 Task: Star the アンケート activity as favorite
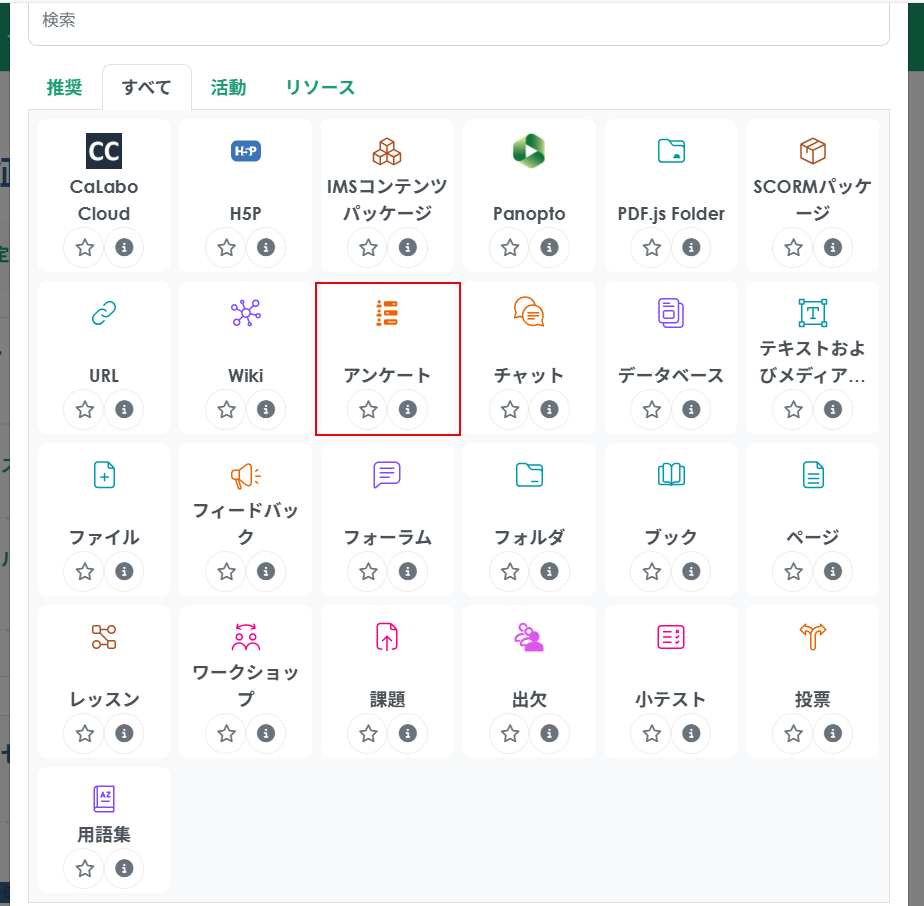pyautogui.click(x=368, y=409)
